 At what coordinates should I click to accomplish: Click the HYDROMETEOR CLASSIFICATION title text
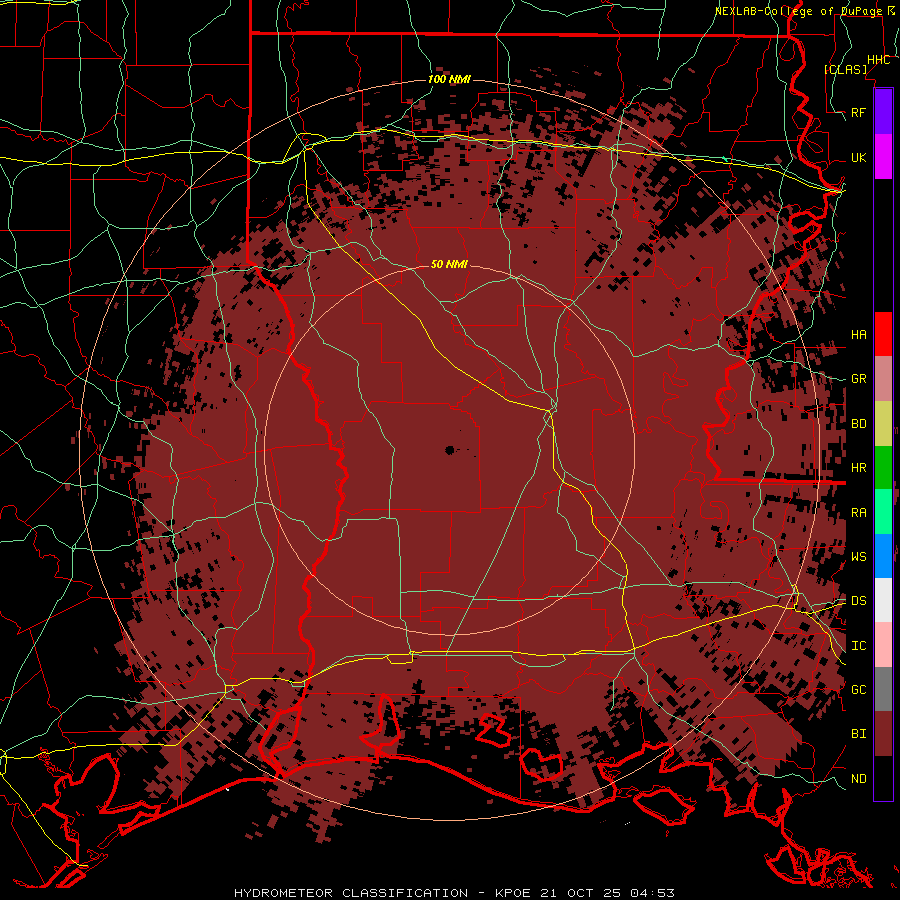coord(351,893)
